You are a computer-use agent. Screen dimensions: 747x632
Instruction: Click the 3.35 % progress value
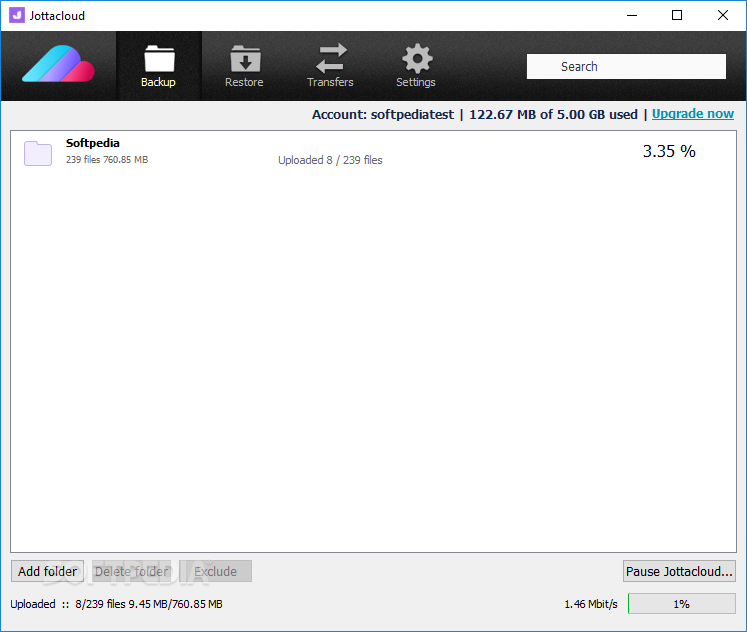pyautogui.click(x=669, y=151)
